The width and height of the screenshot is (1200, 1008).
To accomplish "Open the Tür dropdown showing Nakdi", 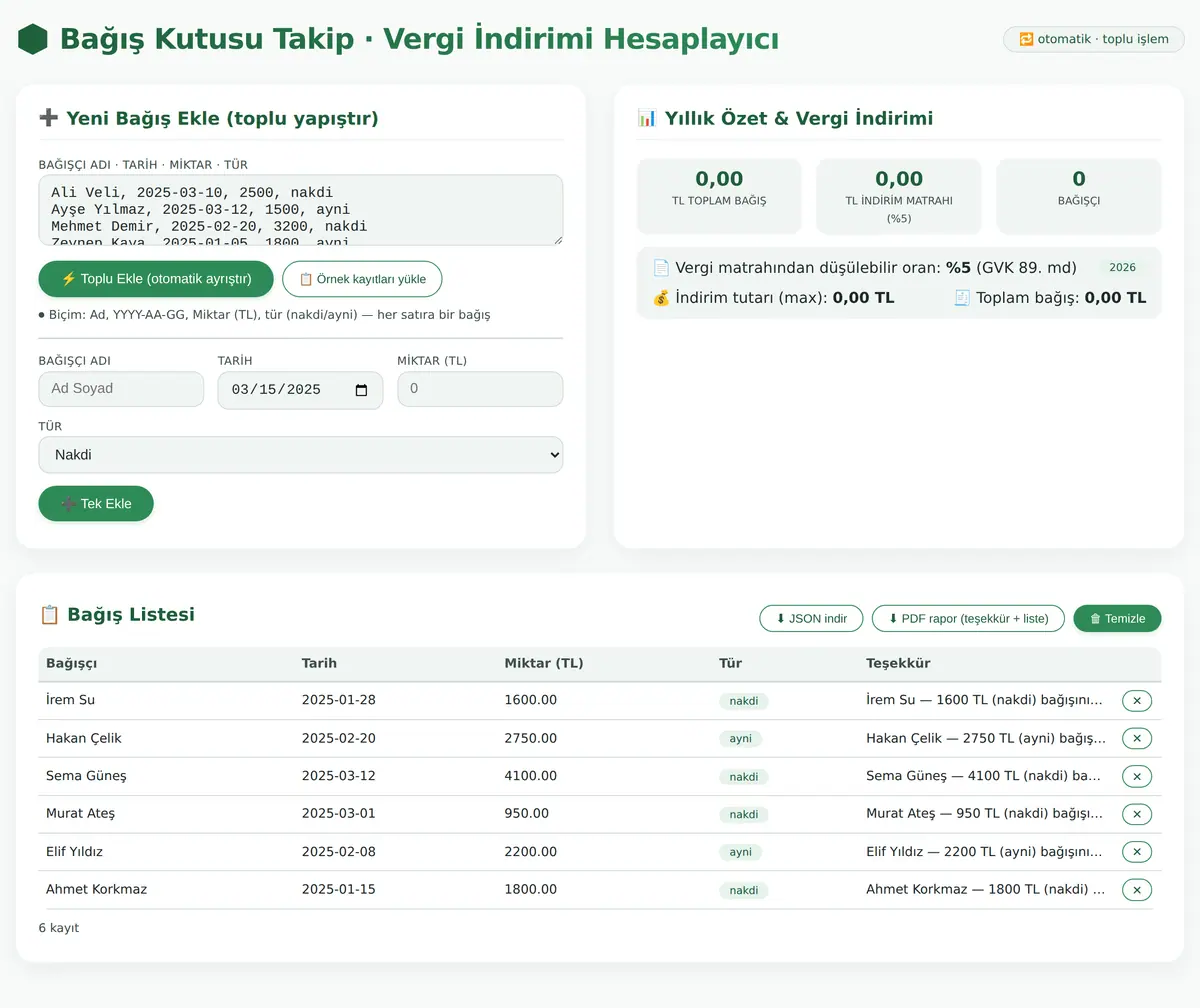I will [301, 455].
